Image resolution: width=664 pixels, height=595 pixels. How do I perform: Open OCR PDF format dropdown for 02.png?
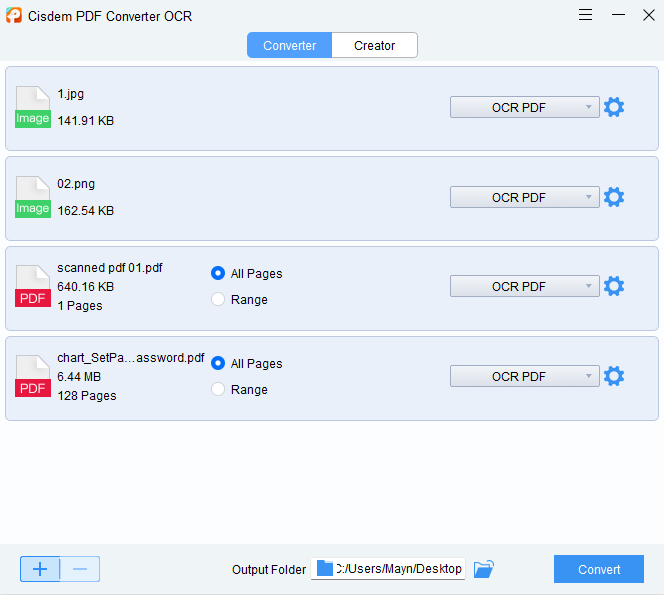point(525,197)
